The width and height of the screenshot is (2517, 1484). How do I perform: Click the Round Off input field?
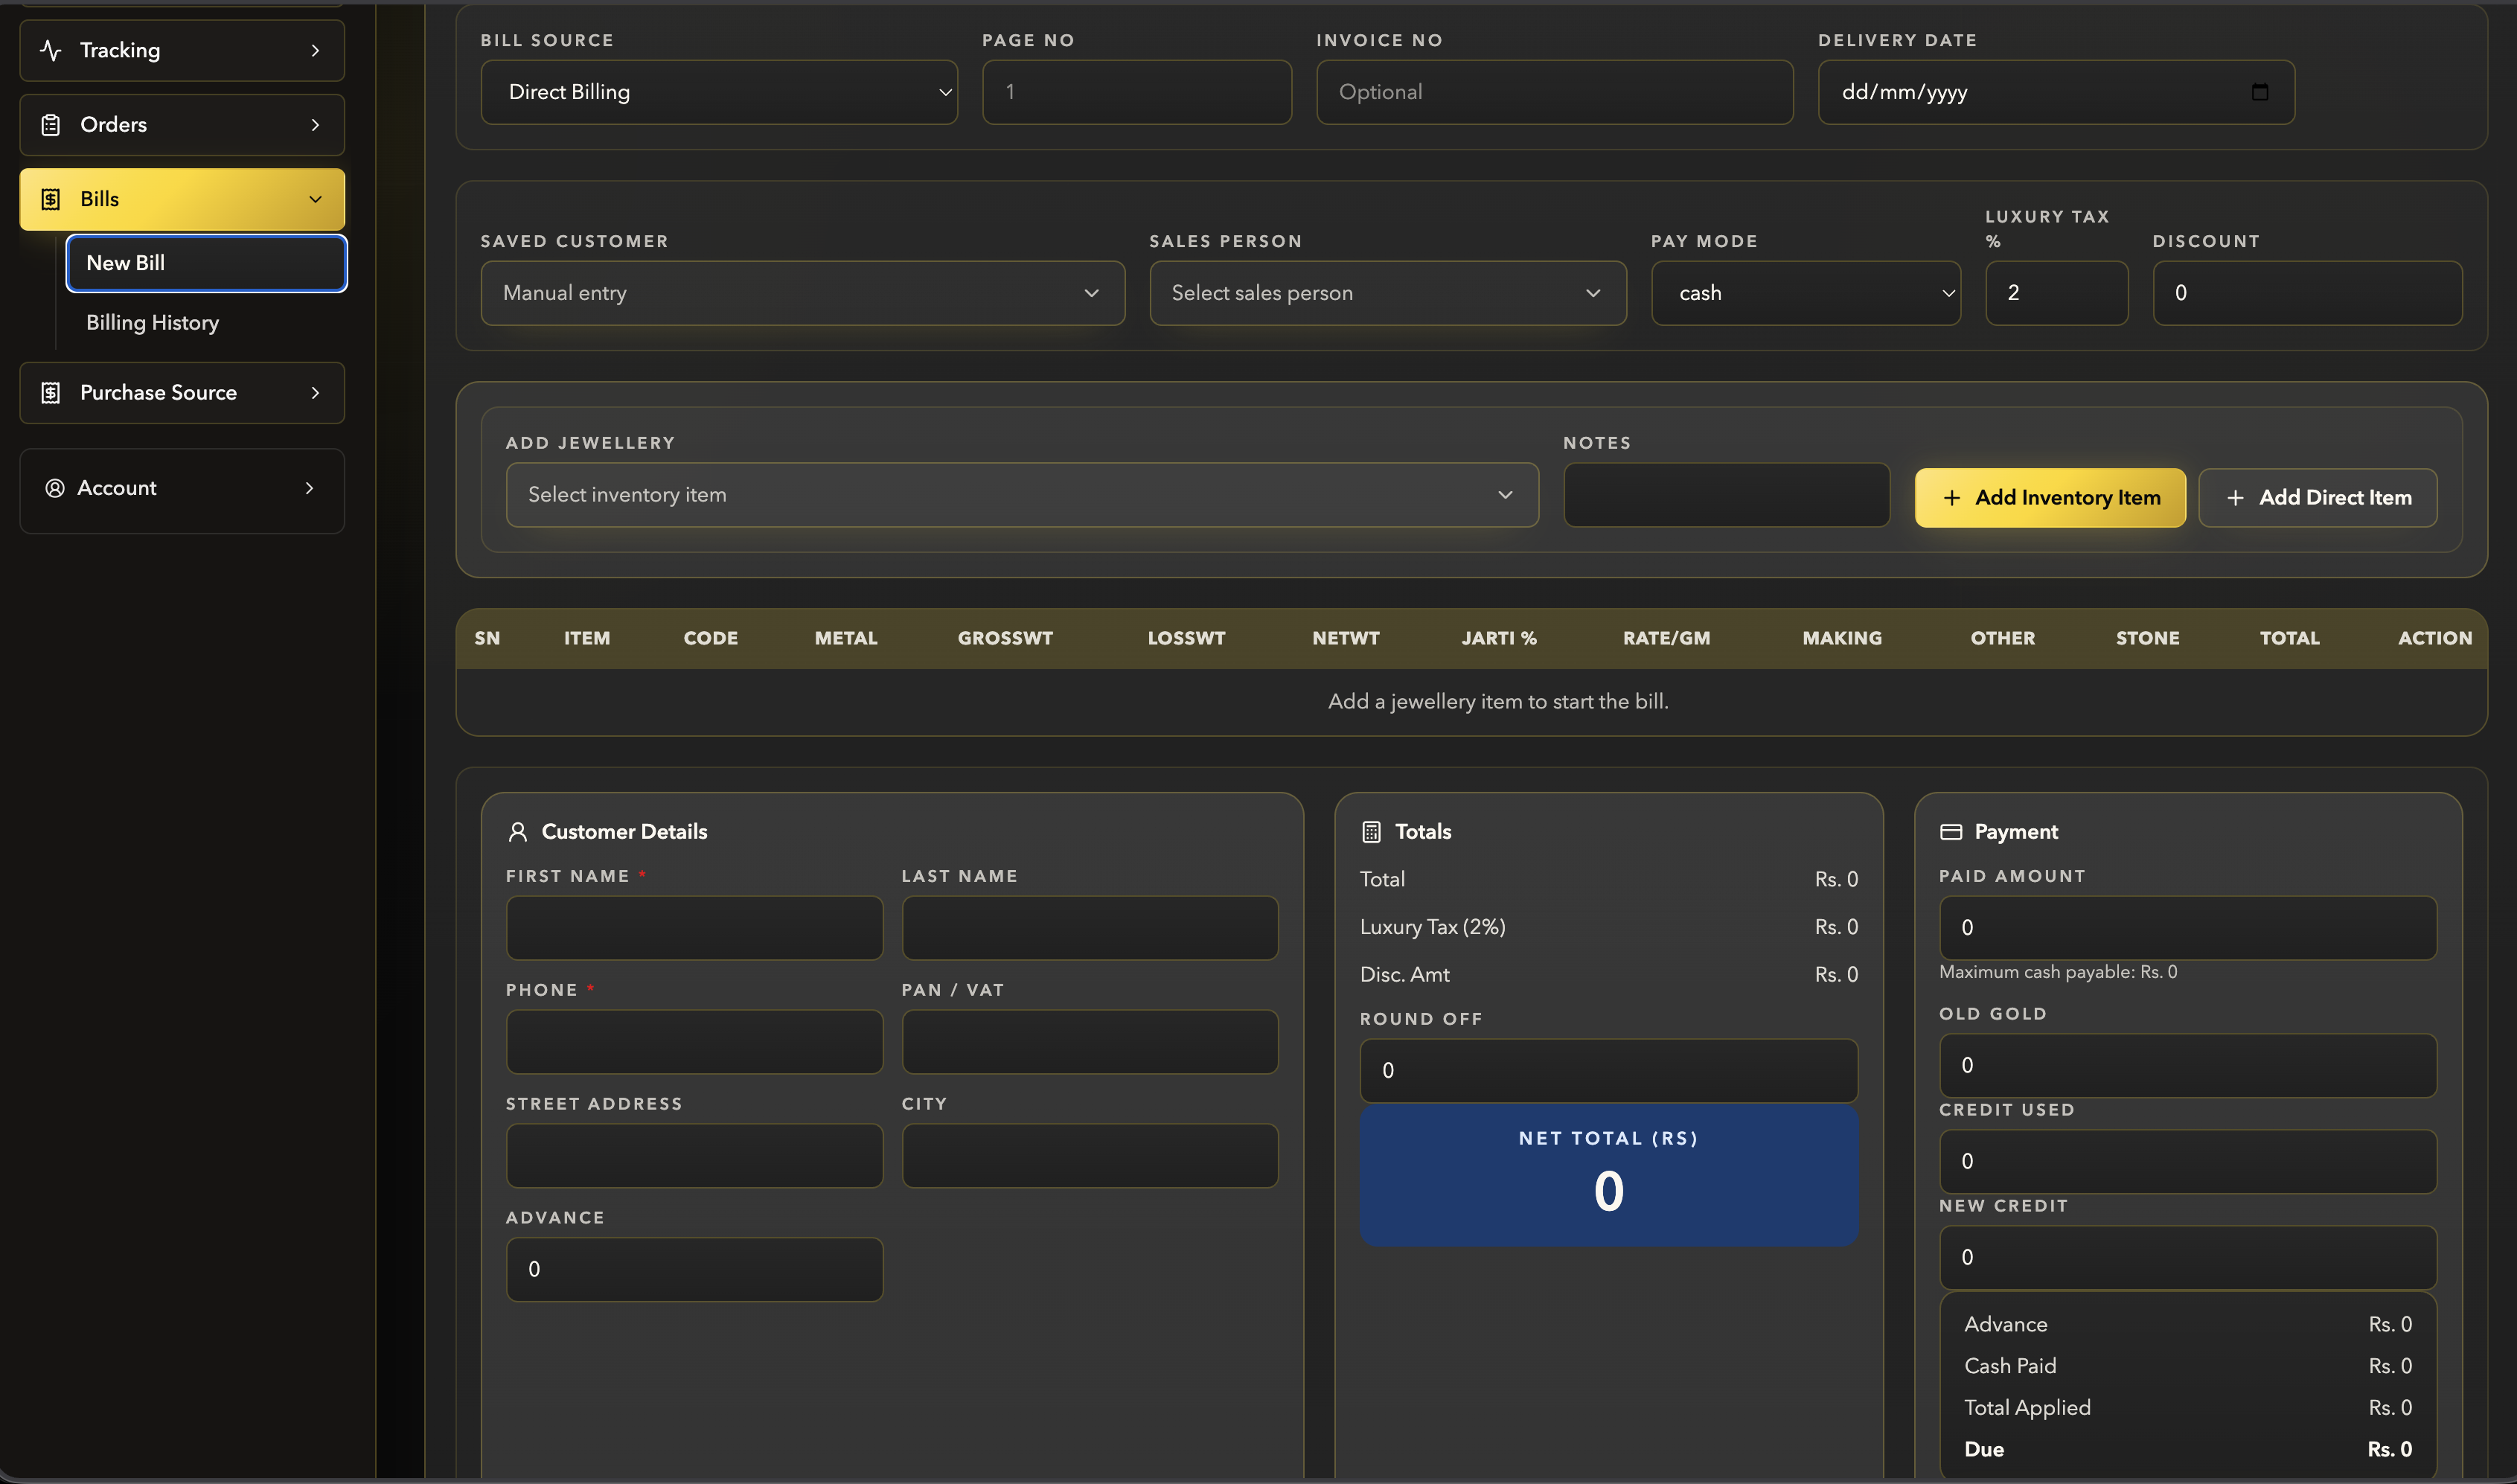(1609, 1071)
